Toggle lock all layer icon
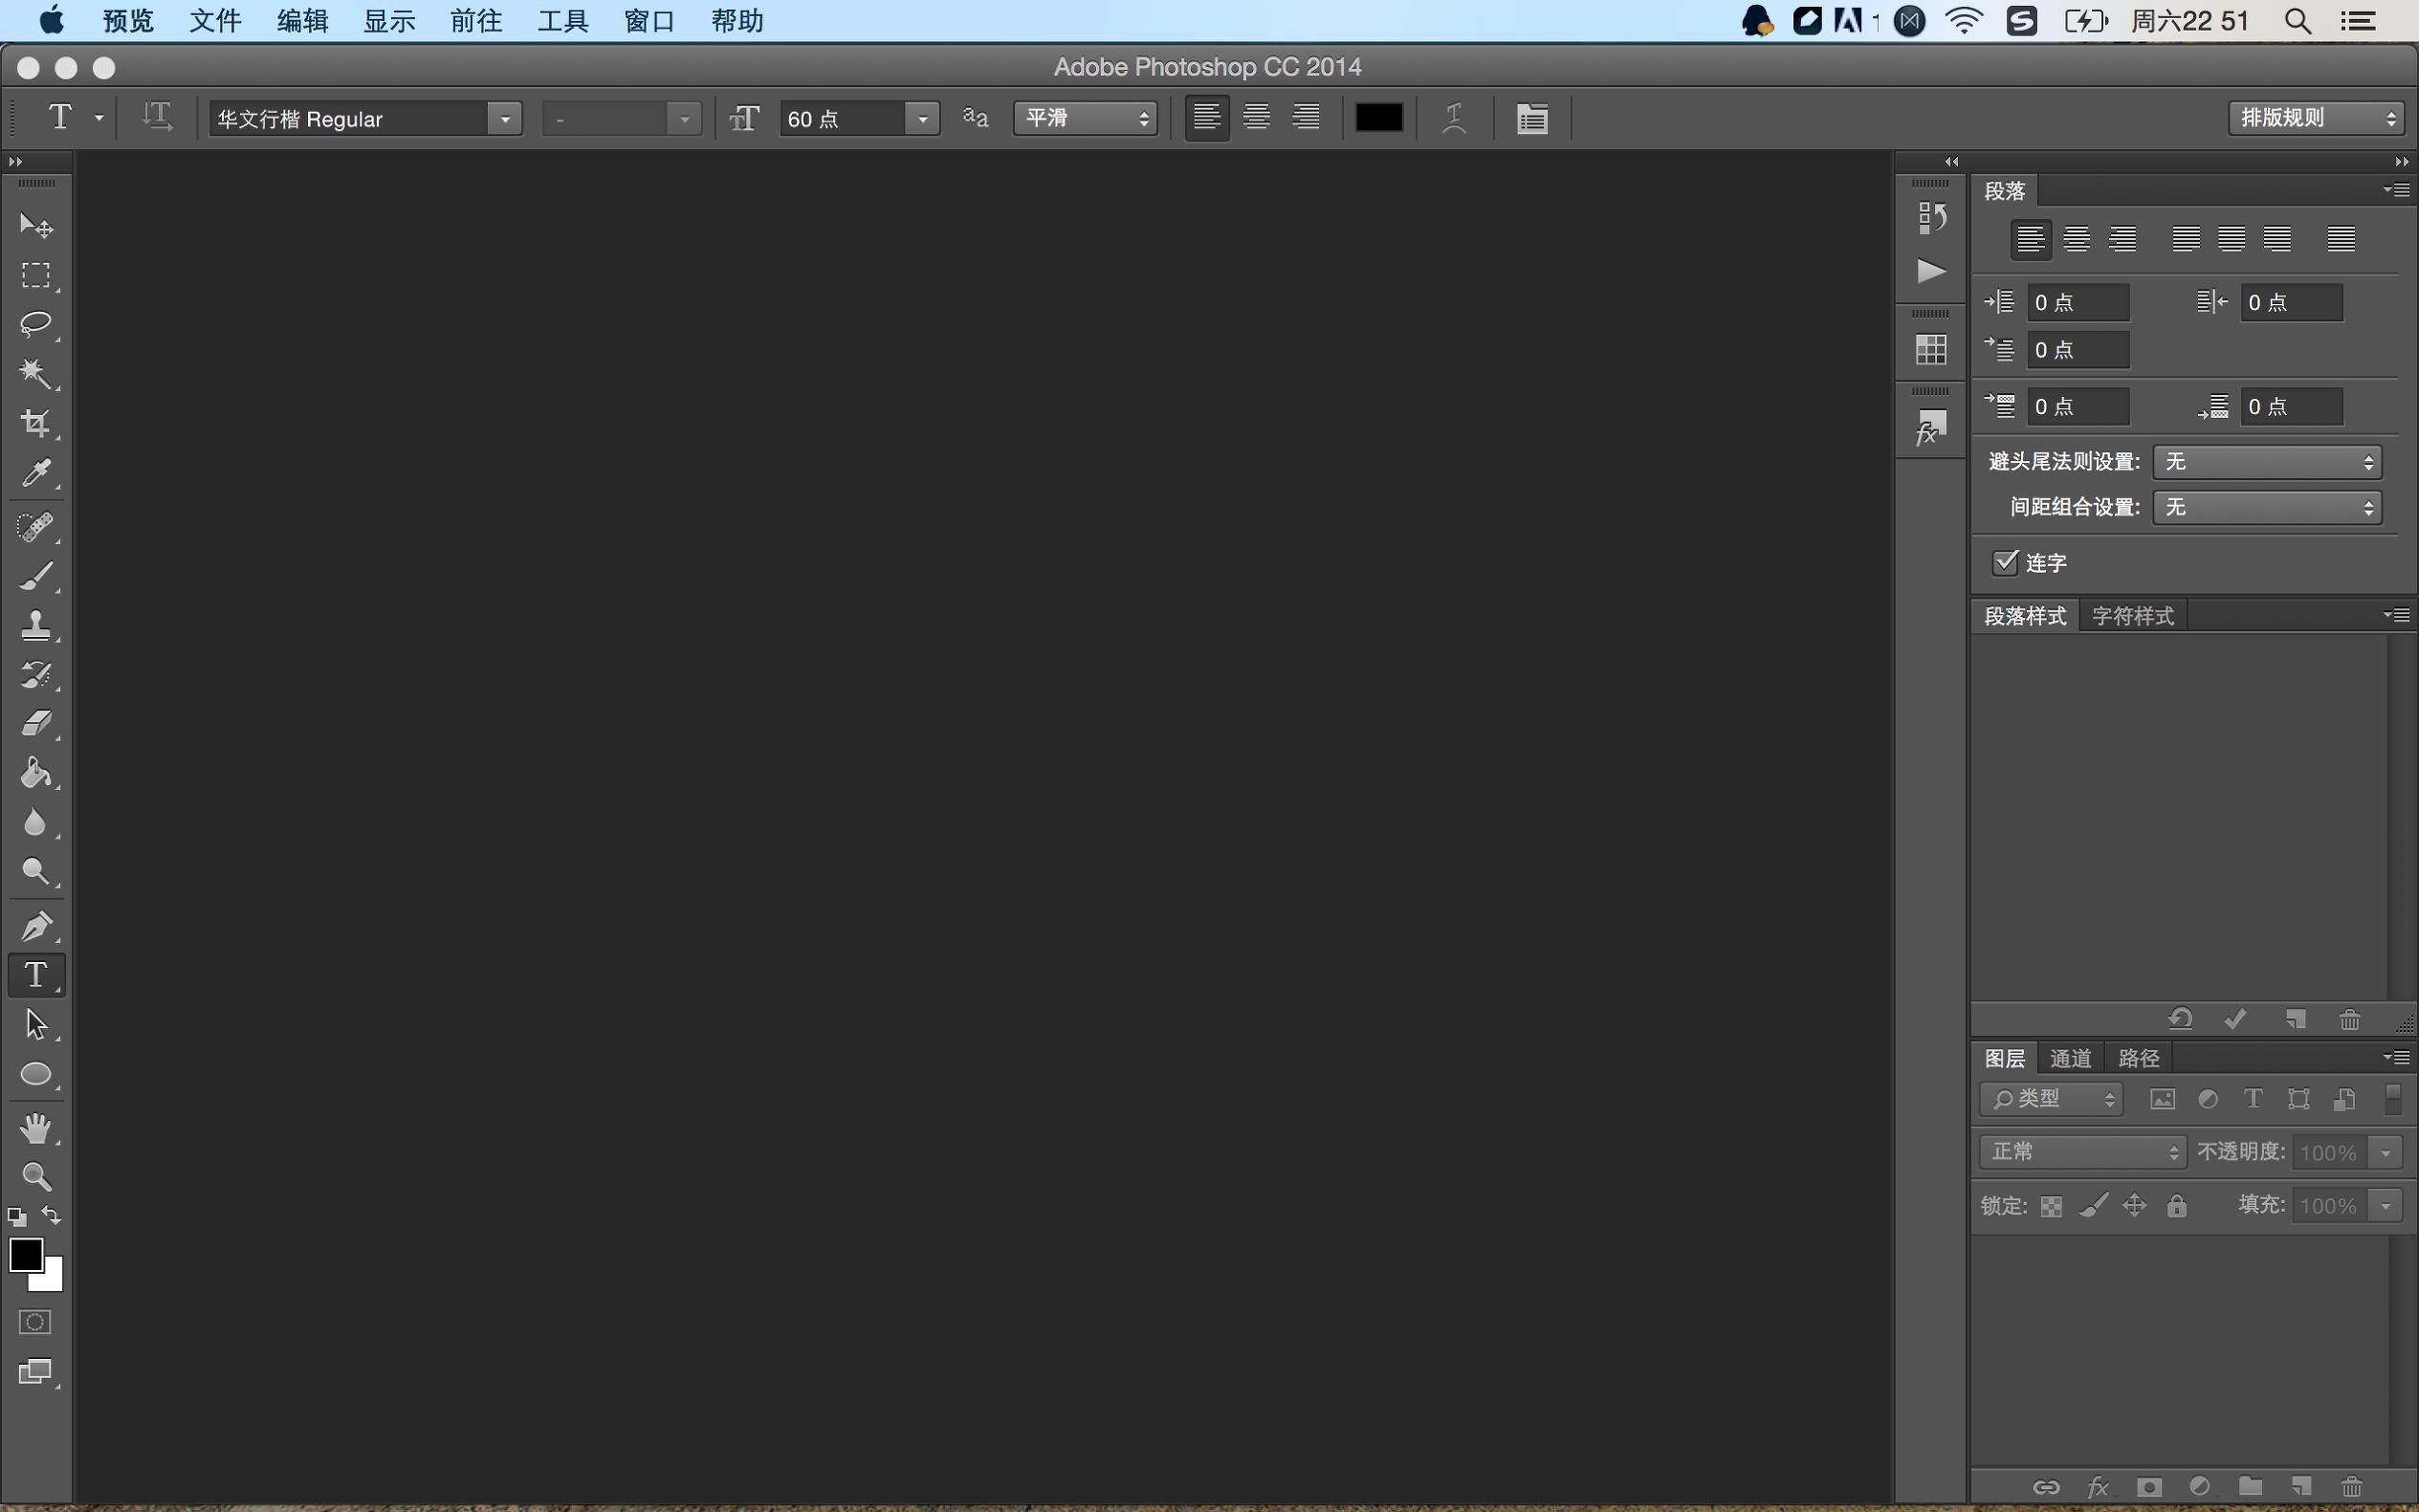Viewport: 2419px width, 1512px height. pyautogui.click(x=2176, y=1206)
